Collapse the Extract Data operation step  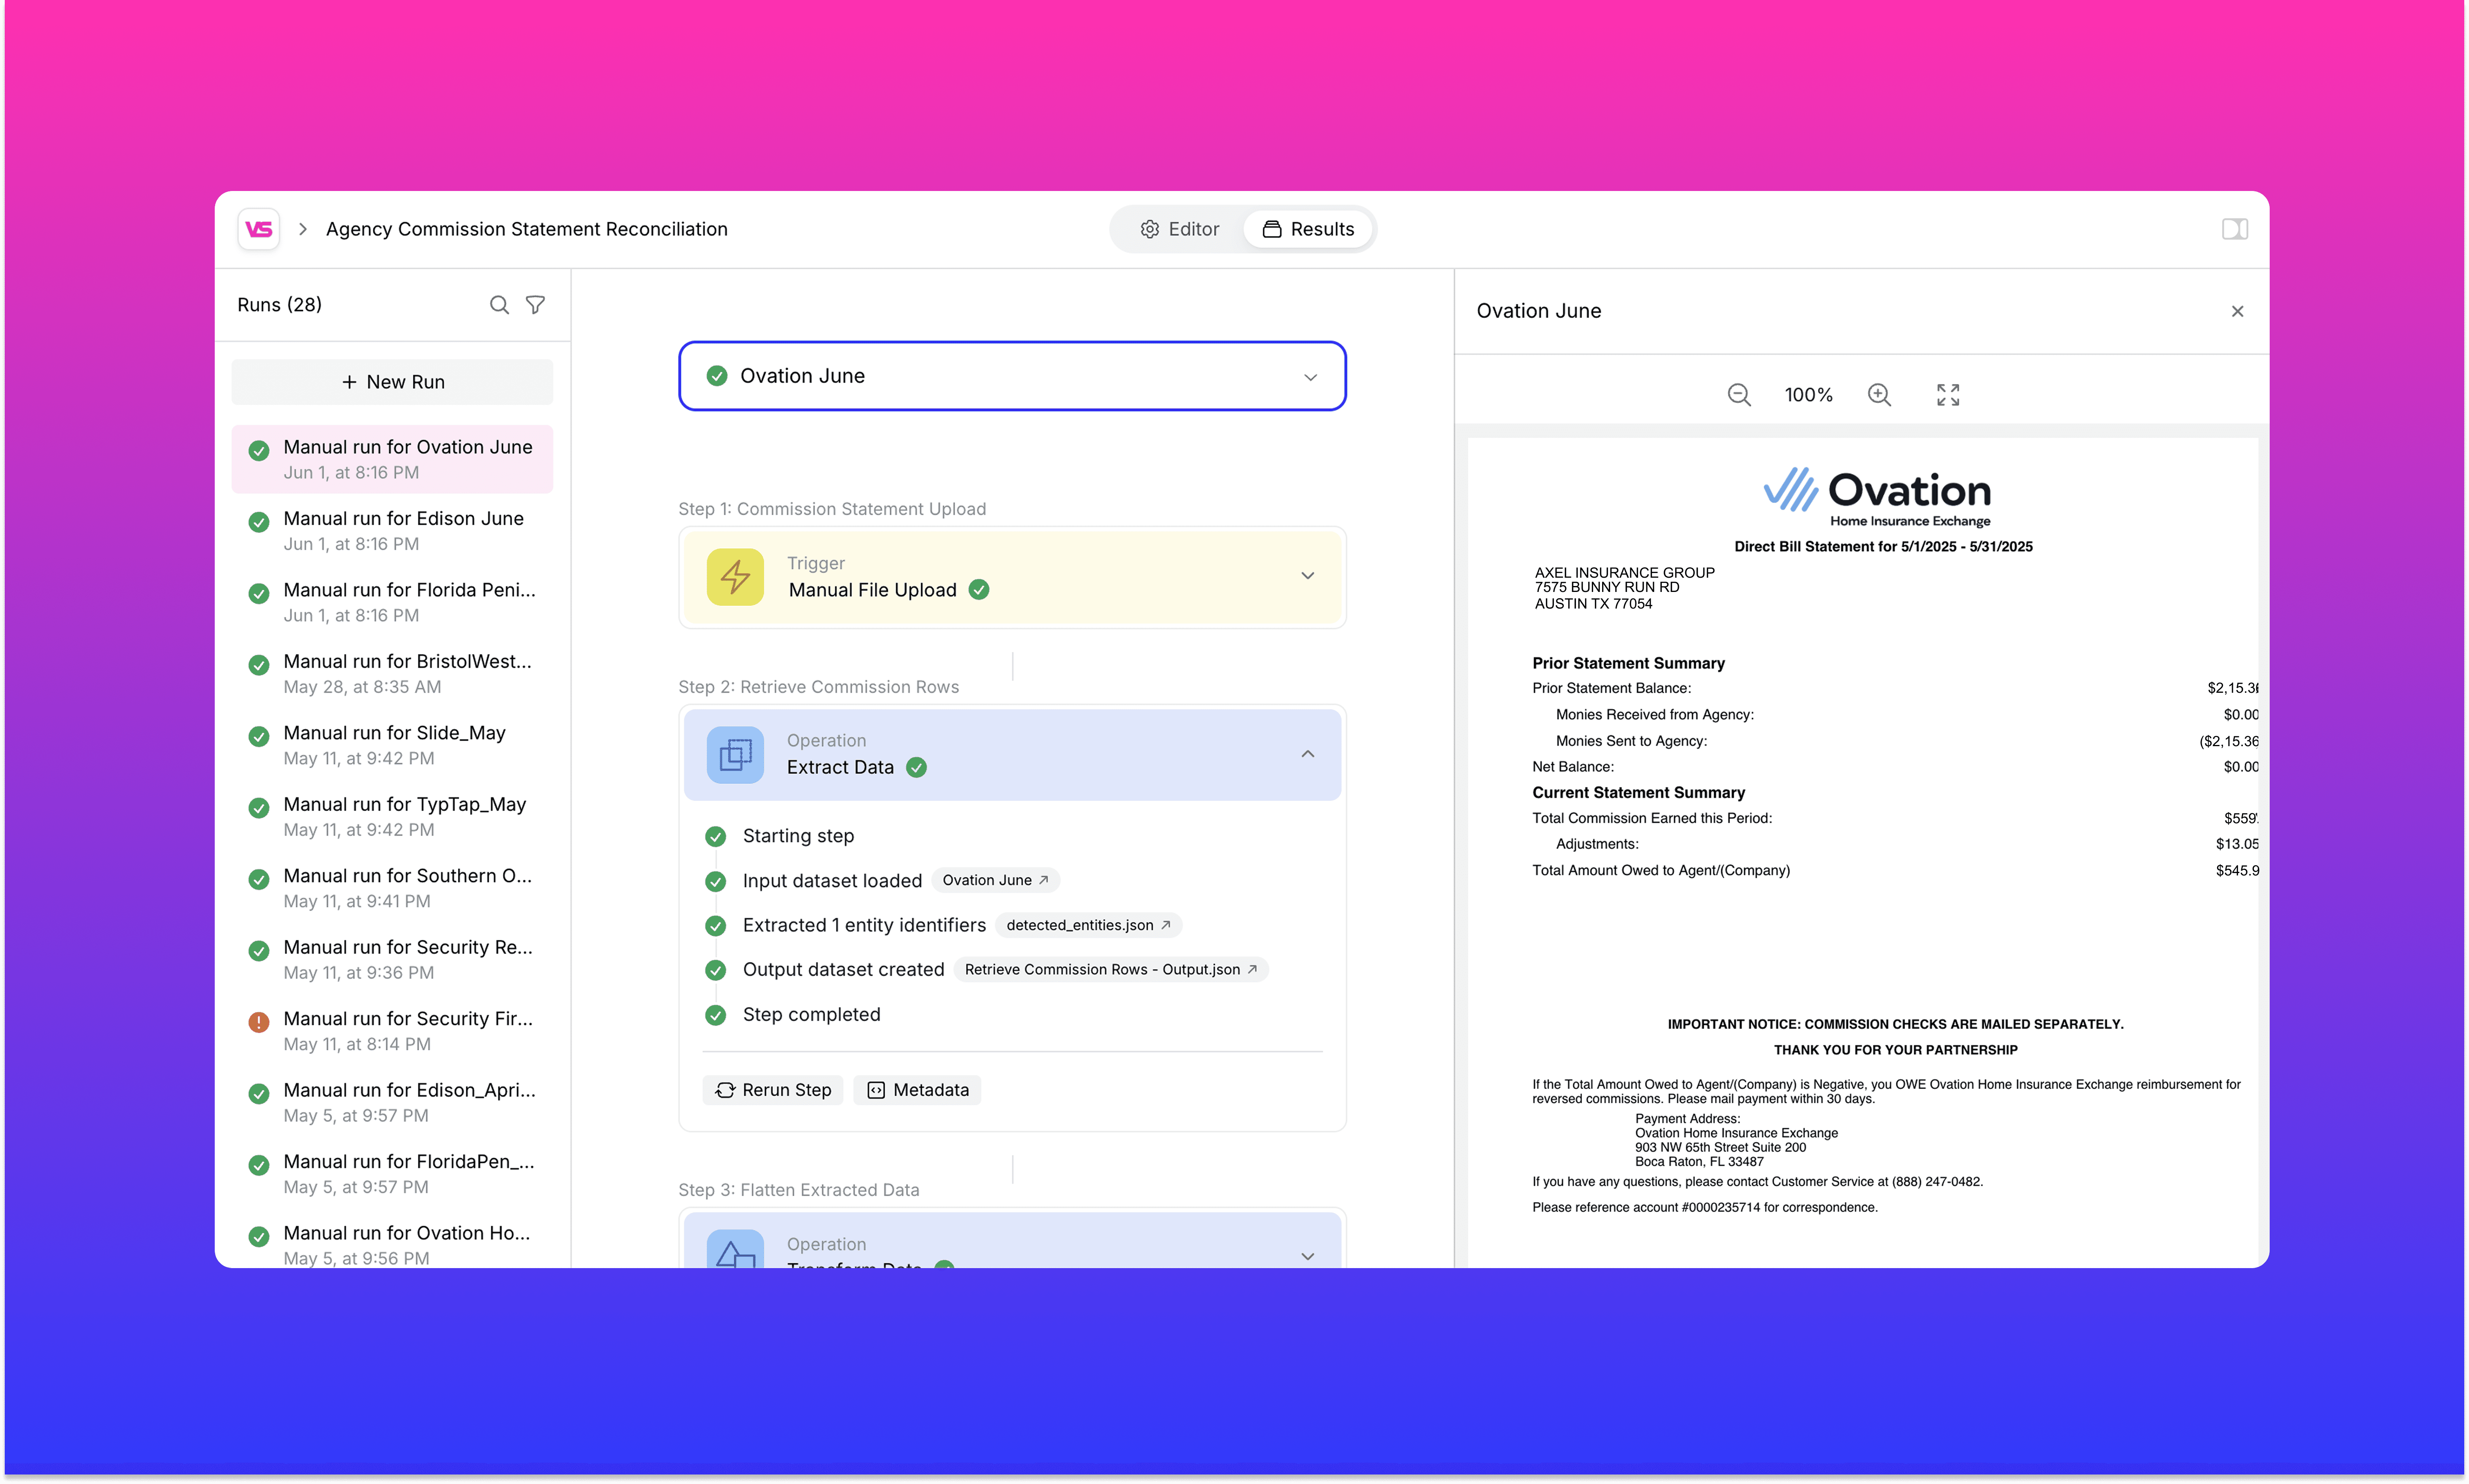coord(1308,754)
